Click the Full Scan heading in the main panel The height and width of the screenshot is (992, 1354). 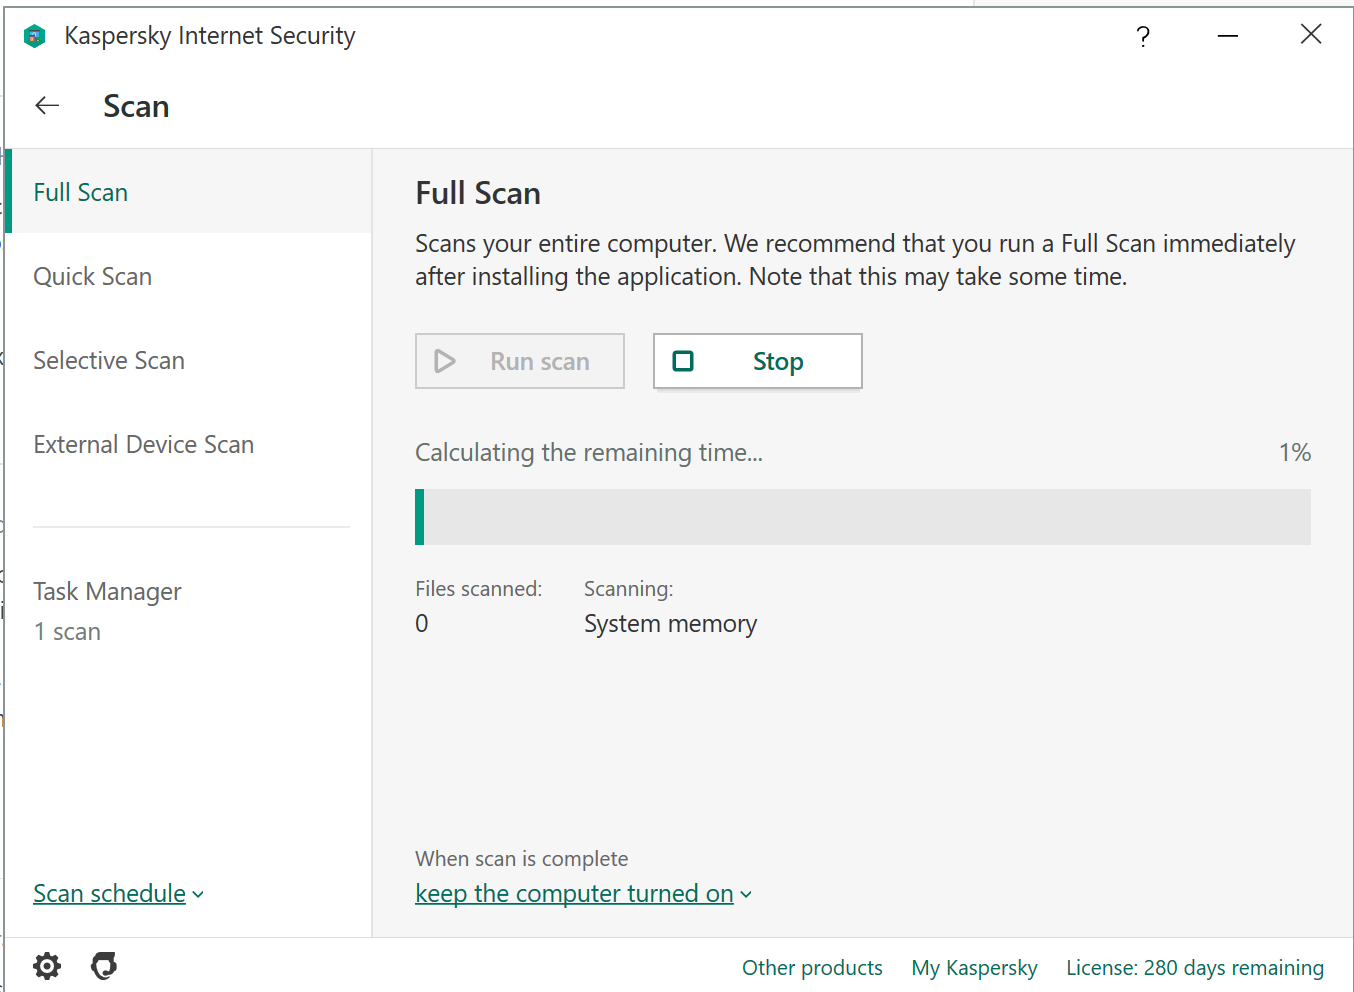pyautogui.click(x=478, y=193)
